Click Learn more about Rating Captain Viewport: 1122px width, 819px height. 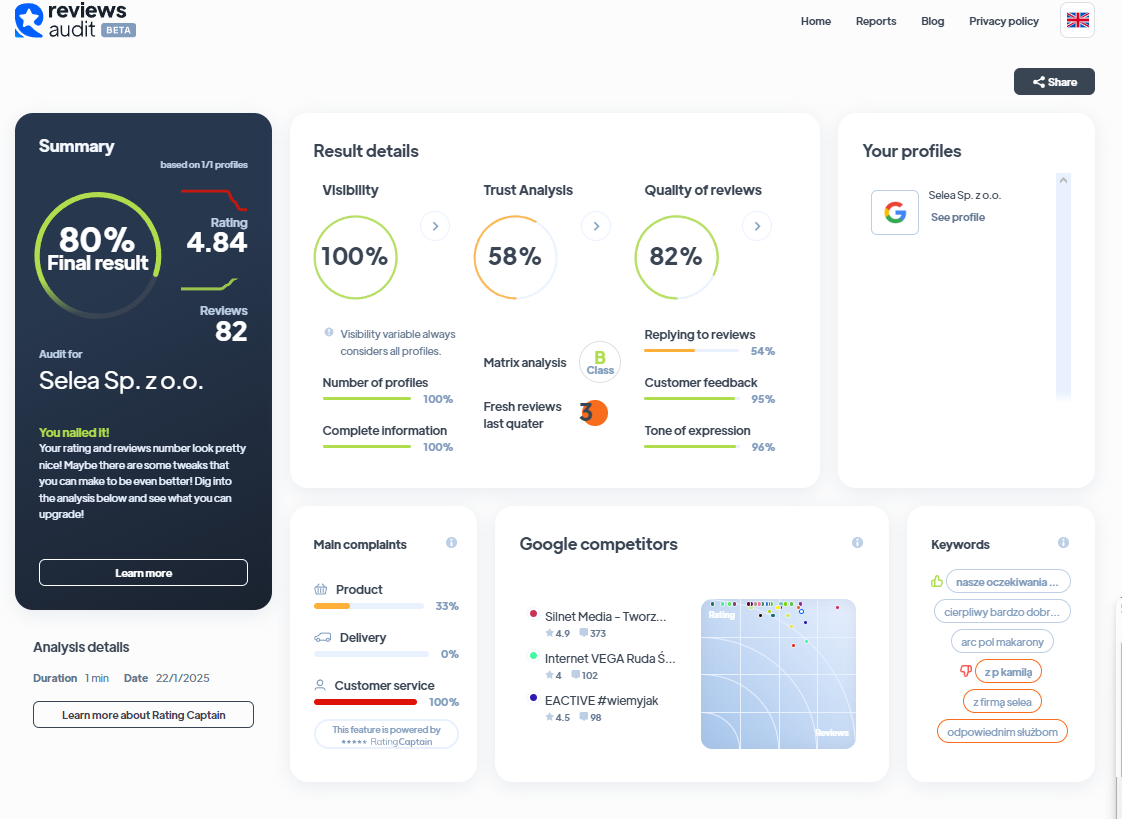click(143, 715)
